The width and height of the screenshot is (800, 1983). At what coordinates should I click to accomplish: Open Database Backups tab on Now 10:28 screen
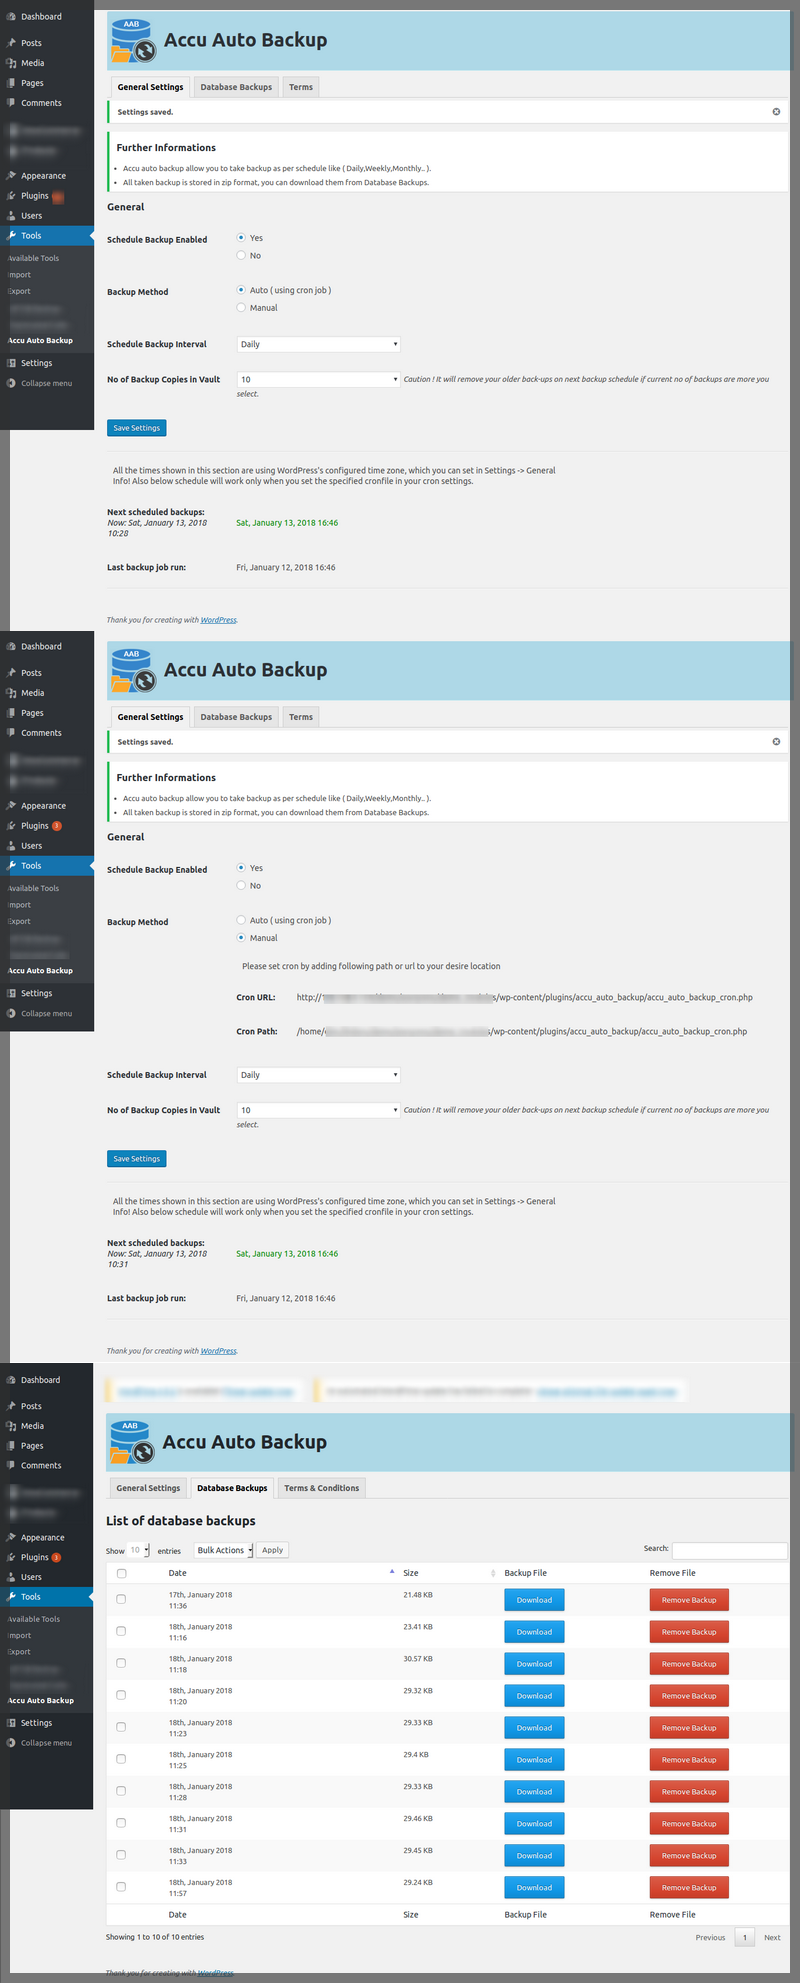pyautogui.click(x=236, y=87)
